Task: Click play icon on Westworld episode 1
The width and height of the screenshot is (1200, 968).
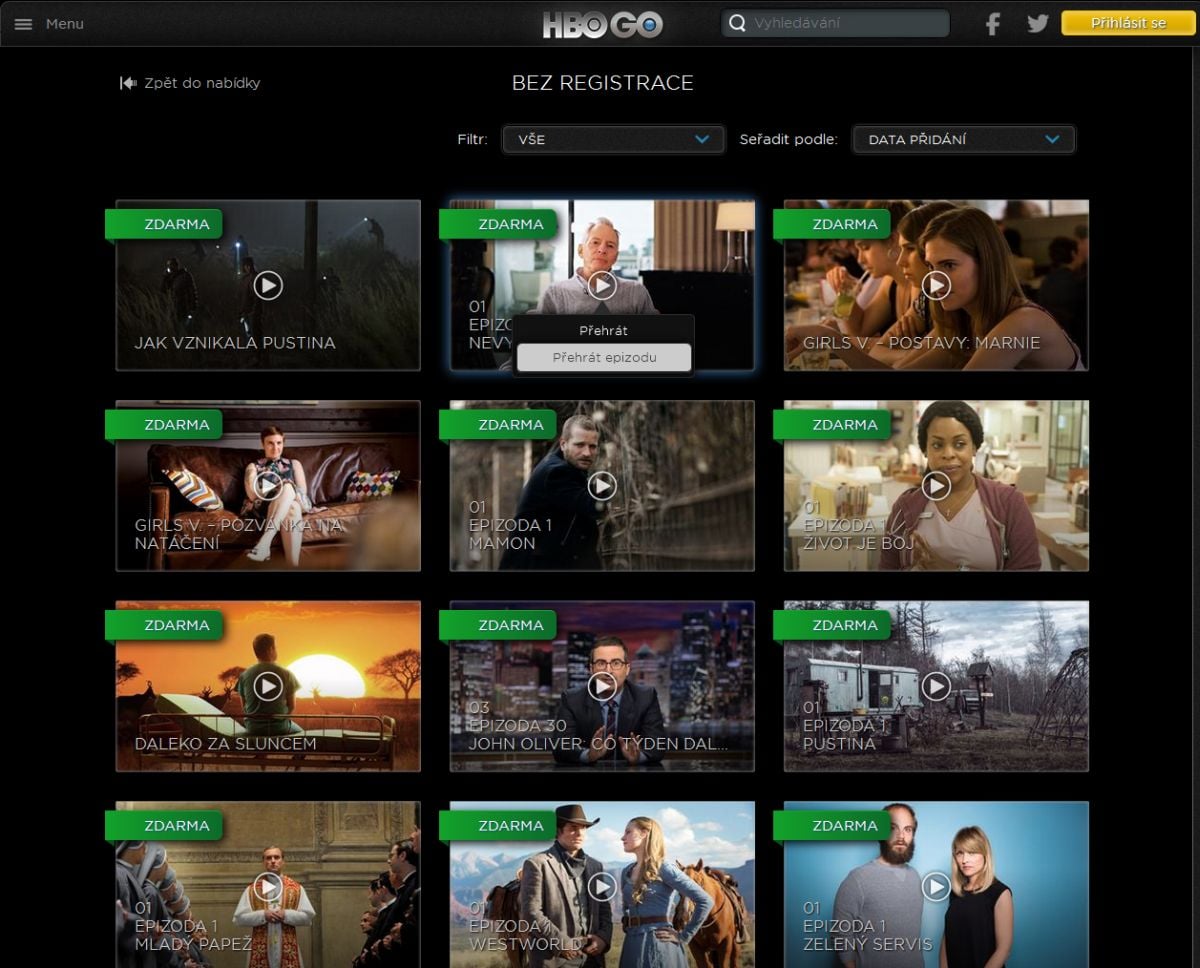Action: tap(602, 886)
